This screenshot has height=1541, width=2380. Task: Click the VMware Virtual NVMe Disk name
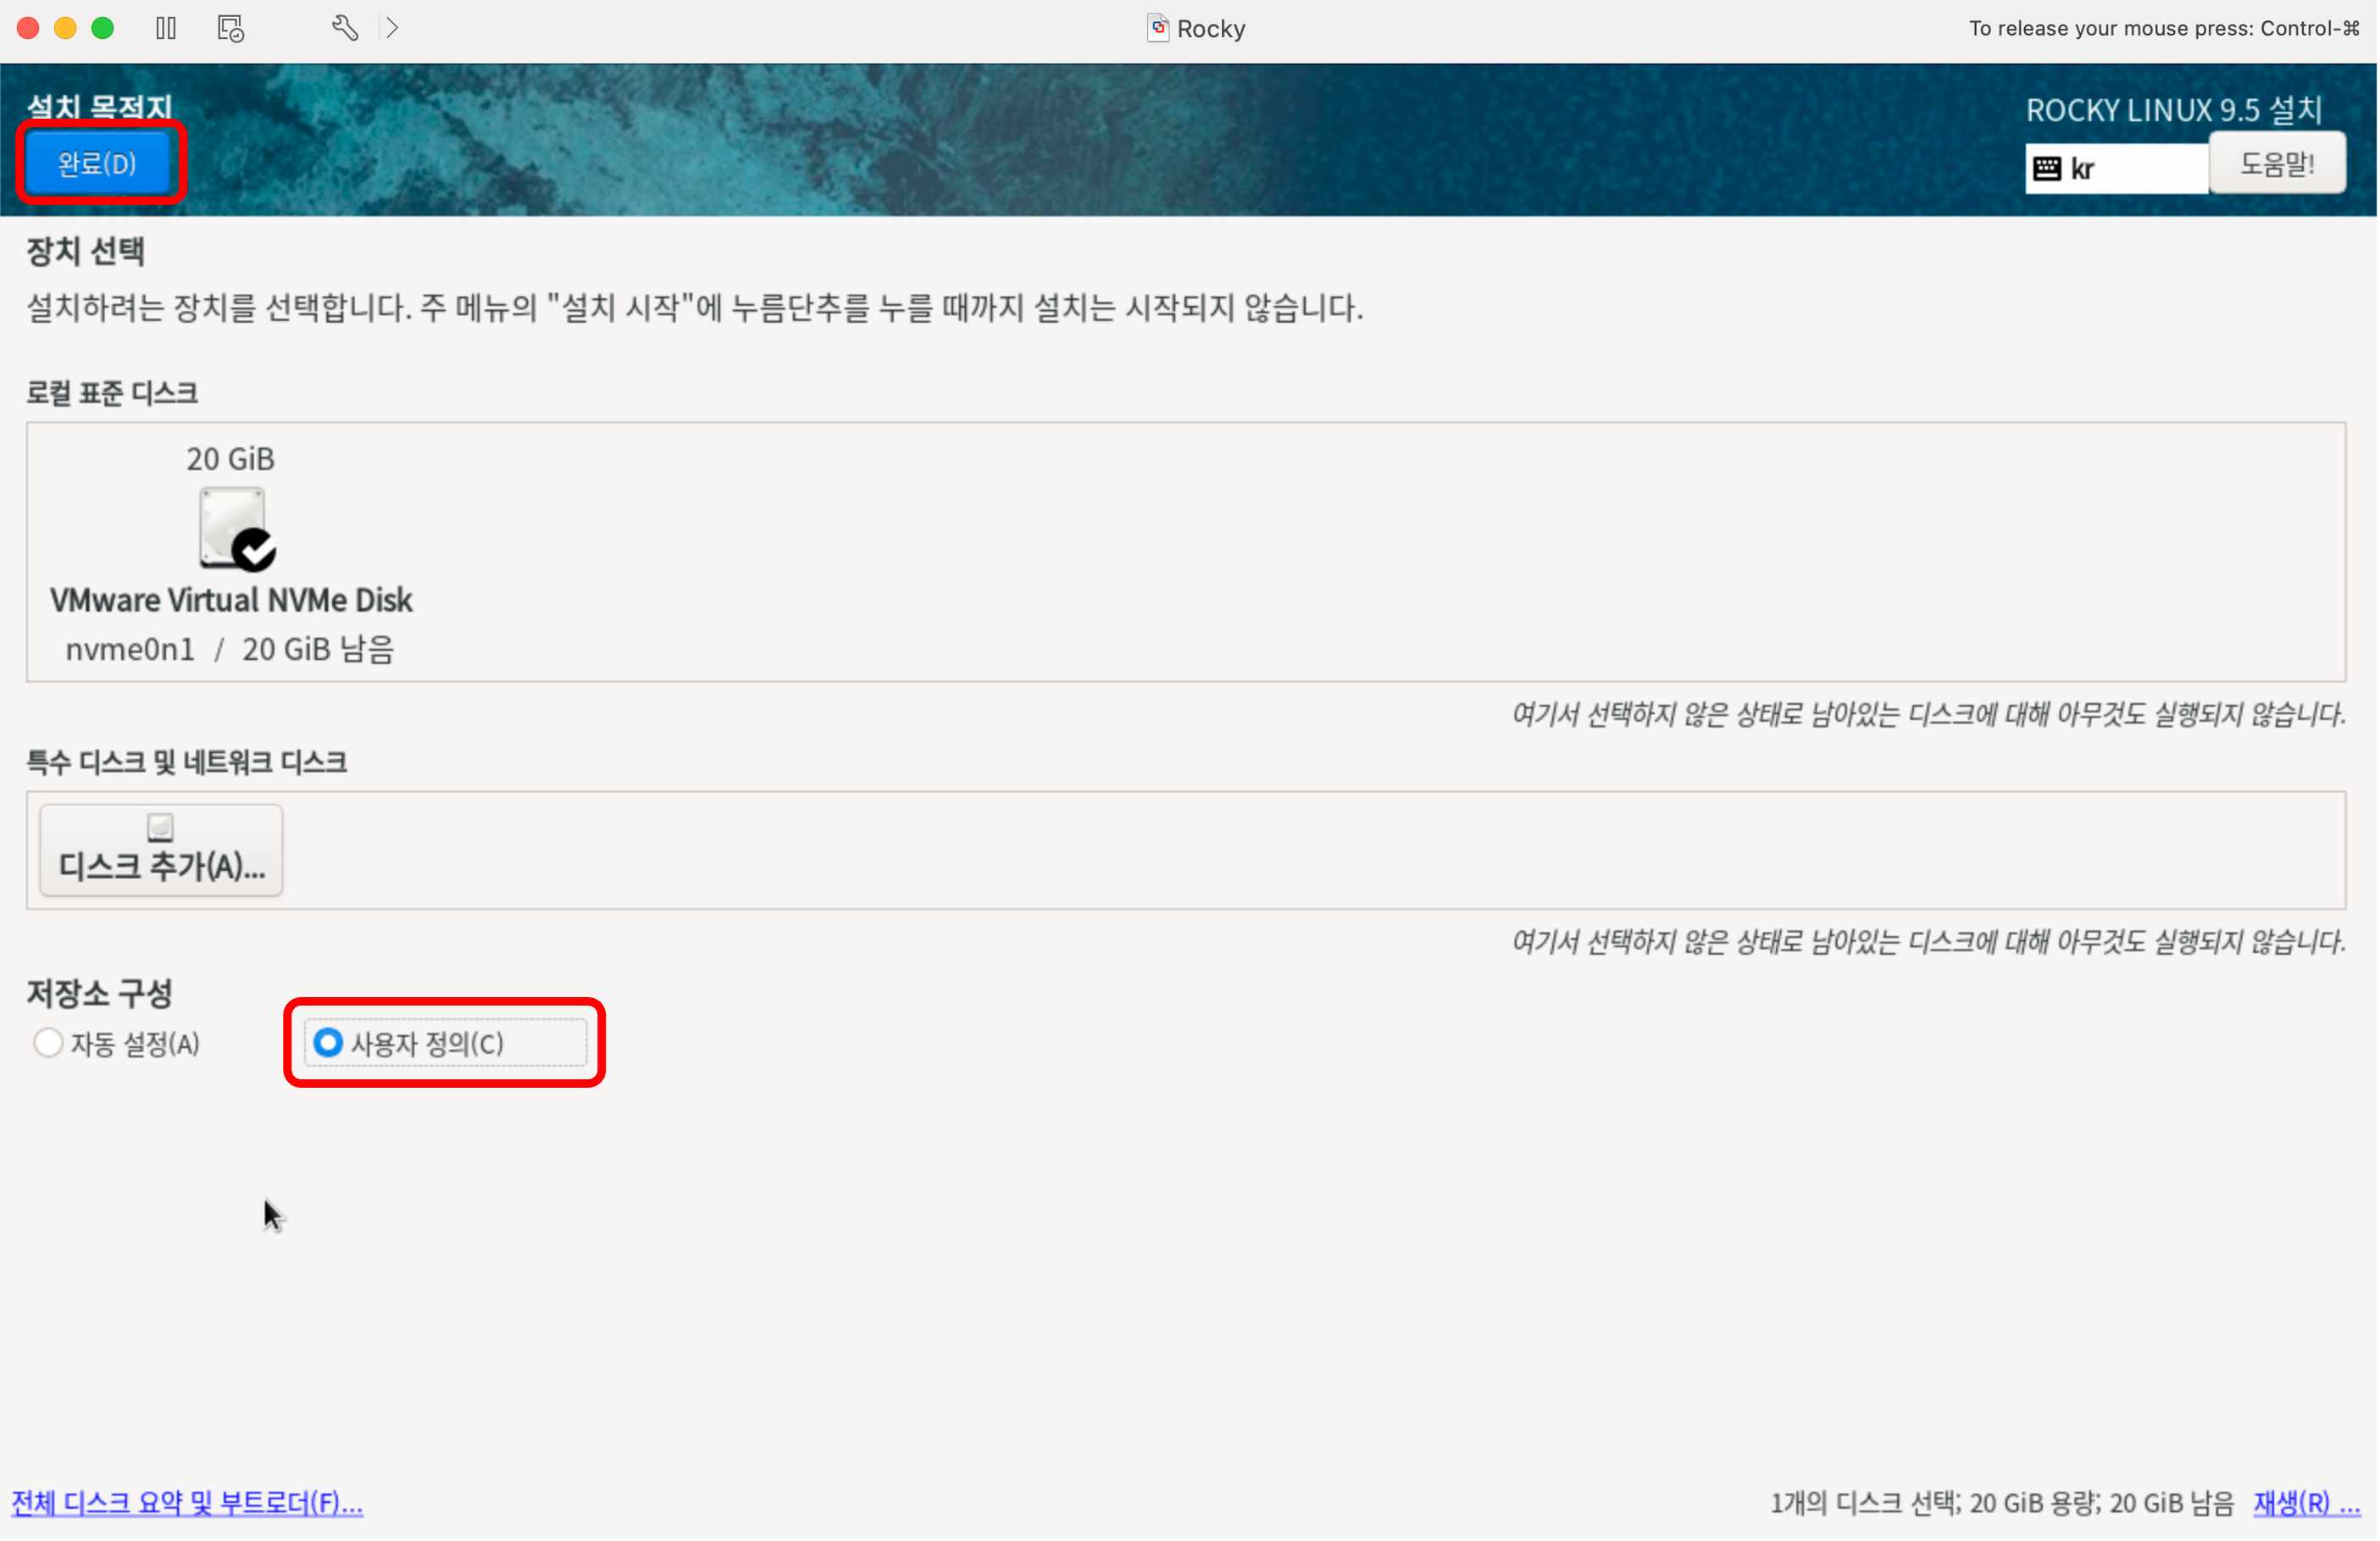(231, 600)
